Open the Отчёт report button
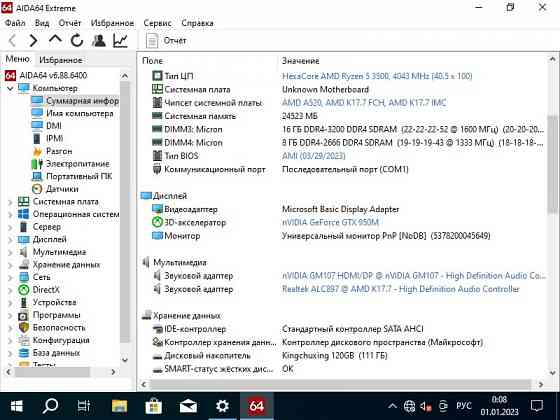The height and width of the screenshot is (420, 560). (166, 40)
